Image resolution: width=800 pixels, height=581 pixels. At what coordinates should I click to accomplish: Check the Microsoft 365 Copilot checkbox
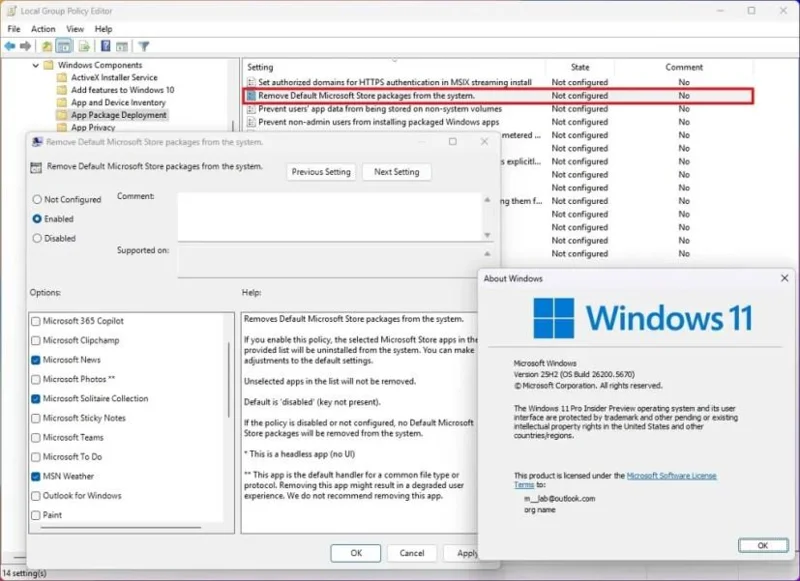[x=36, y=321]
